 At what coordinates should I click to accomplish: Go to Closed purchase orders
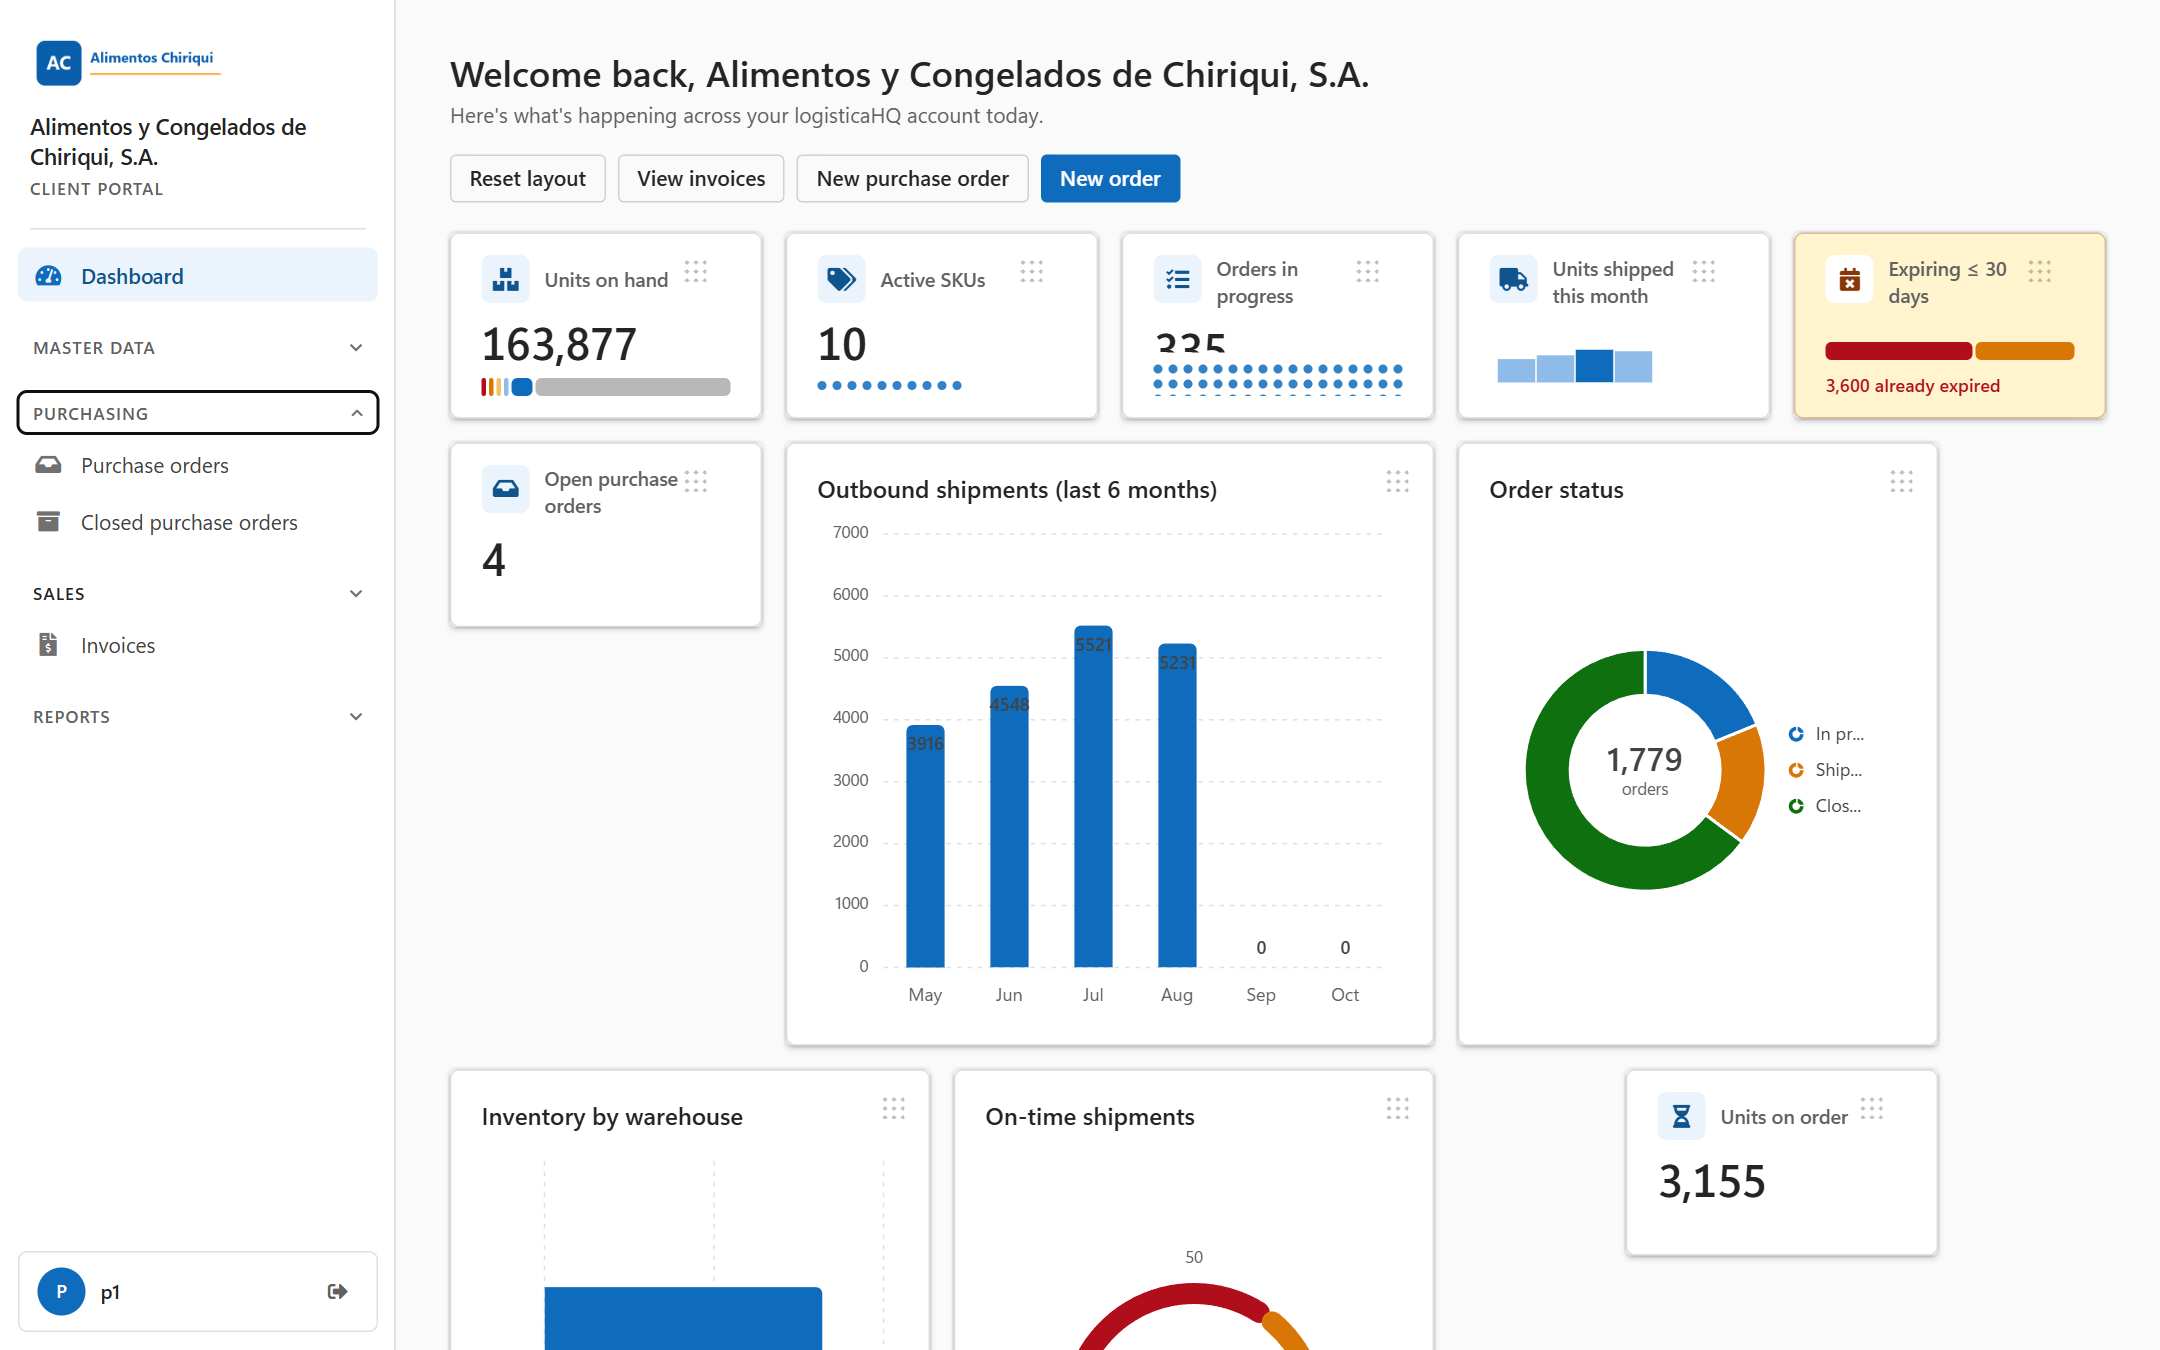[198, 522]
